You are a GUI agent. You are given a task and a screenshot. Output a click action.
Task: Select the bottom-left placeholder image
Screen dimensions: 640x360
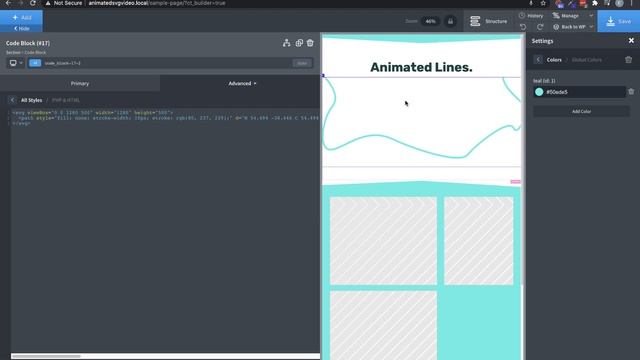383,325
